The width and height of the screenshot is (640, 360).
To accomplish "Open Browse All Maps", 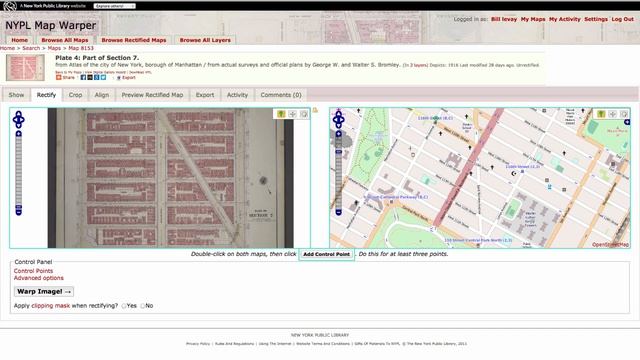I will point(65,40).
